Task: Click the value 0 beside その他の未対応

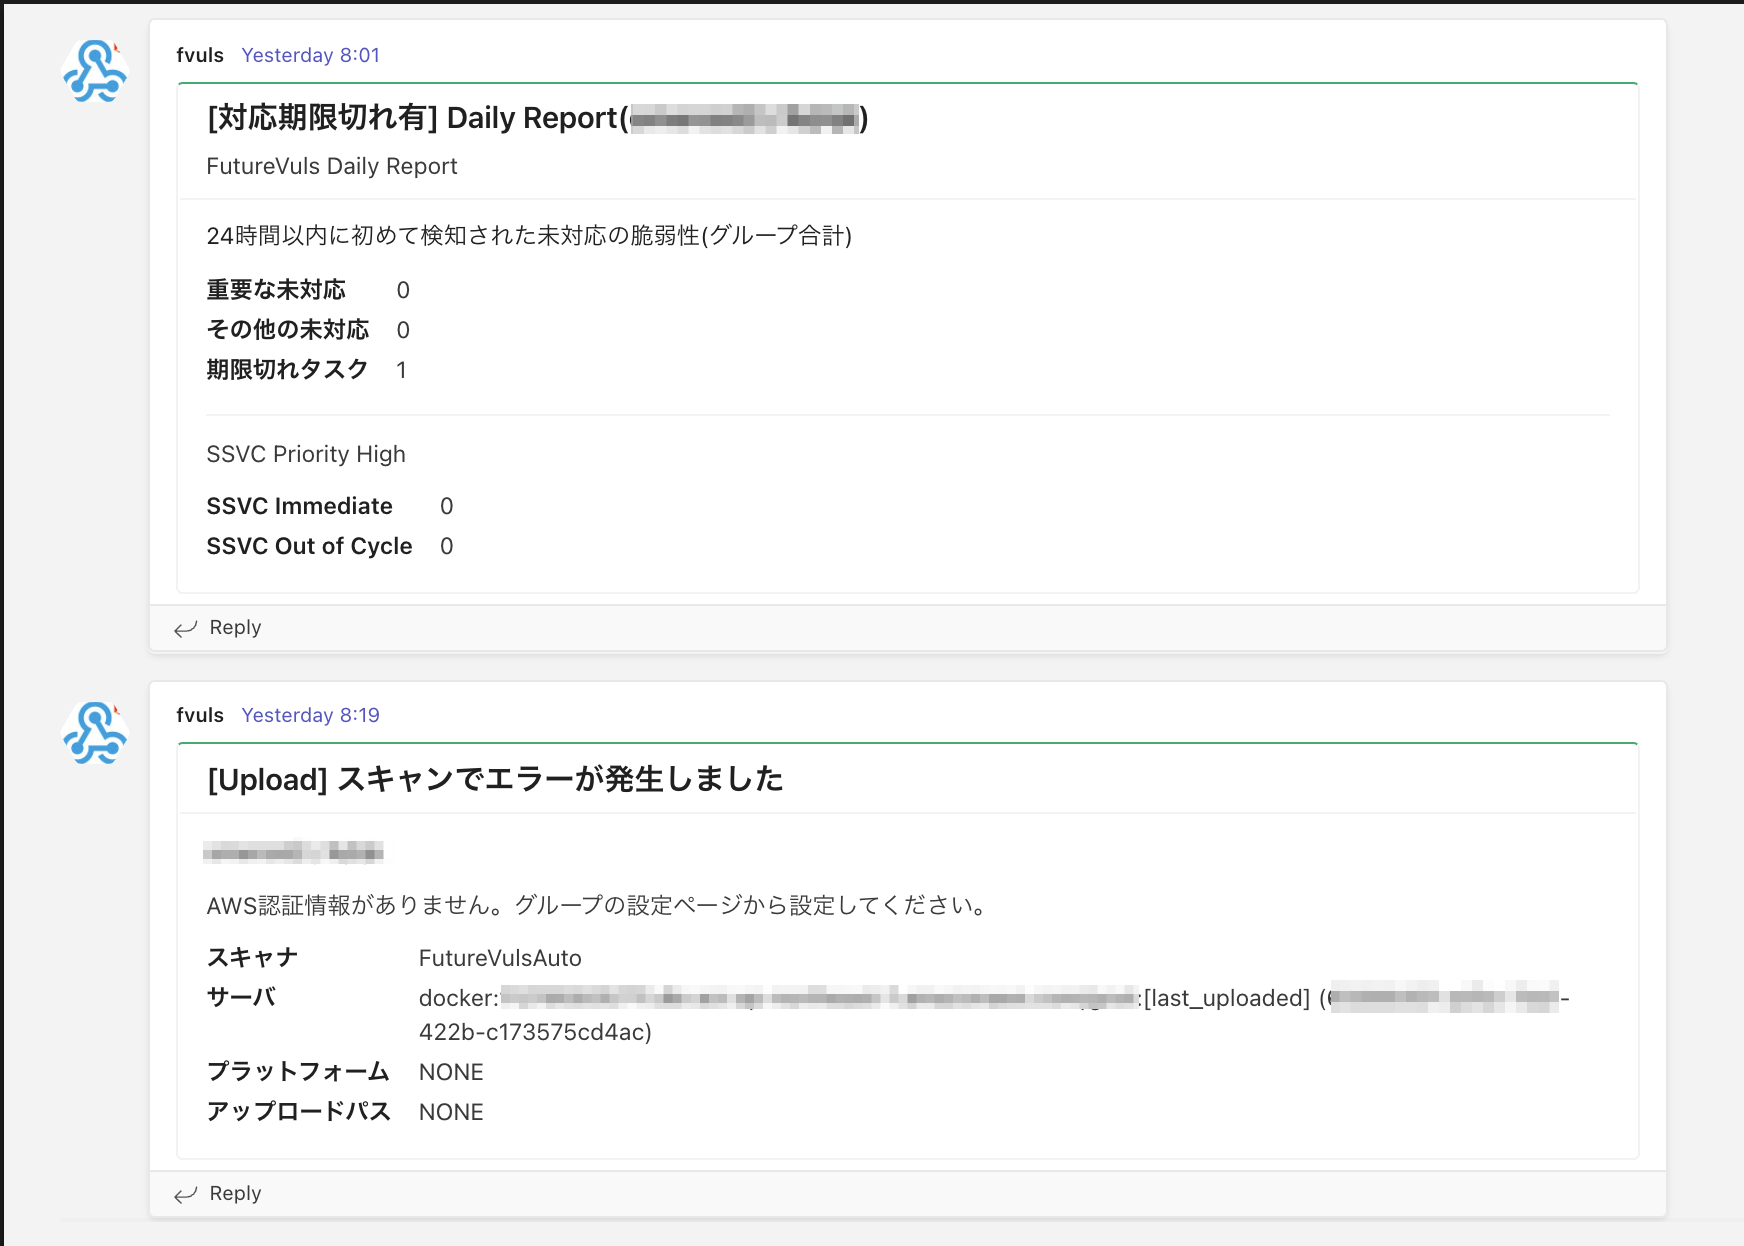Action: (x=403, y=330)
